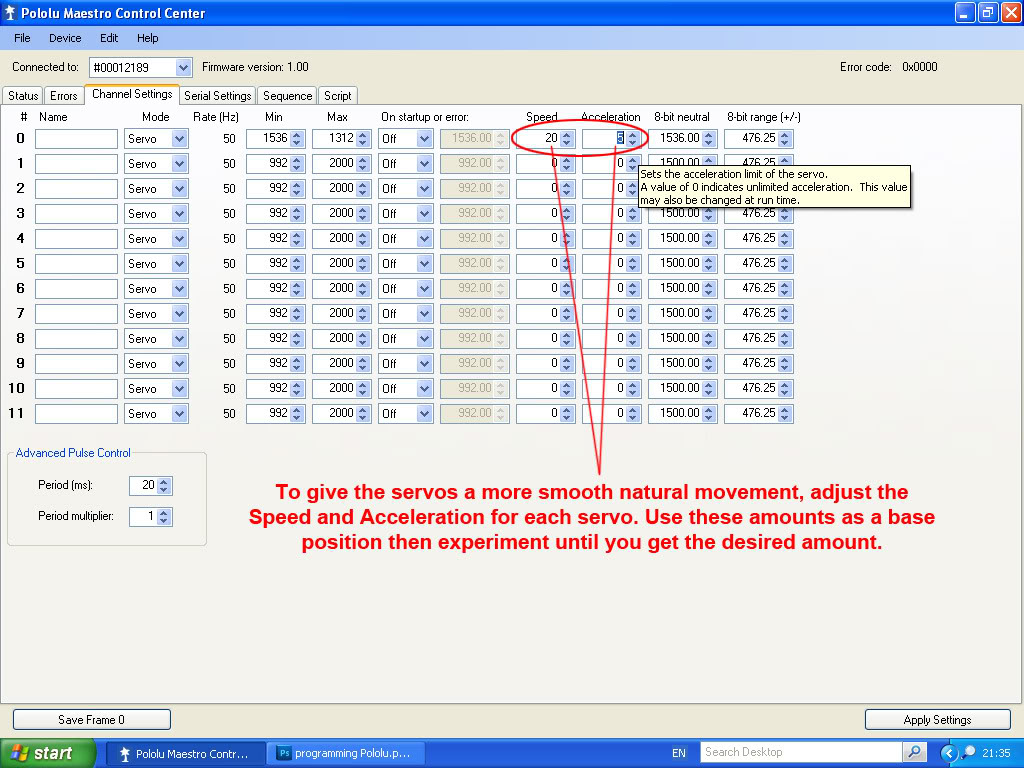Expand the Mode dropdown for channel 2

(x=180, y=189)
